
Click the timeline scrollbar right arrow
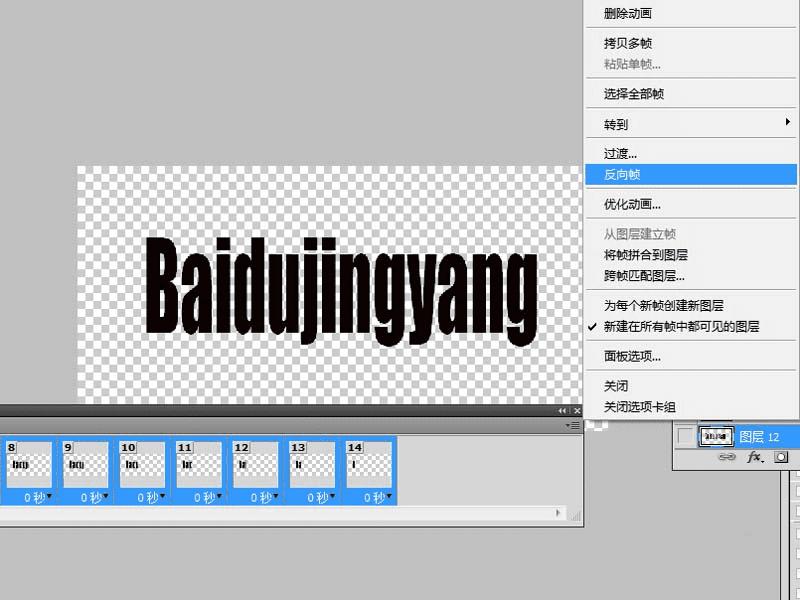click(558, 513)
